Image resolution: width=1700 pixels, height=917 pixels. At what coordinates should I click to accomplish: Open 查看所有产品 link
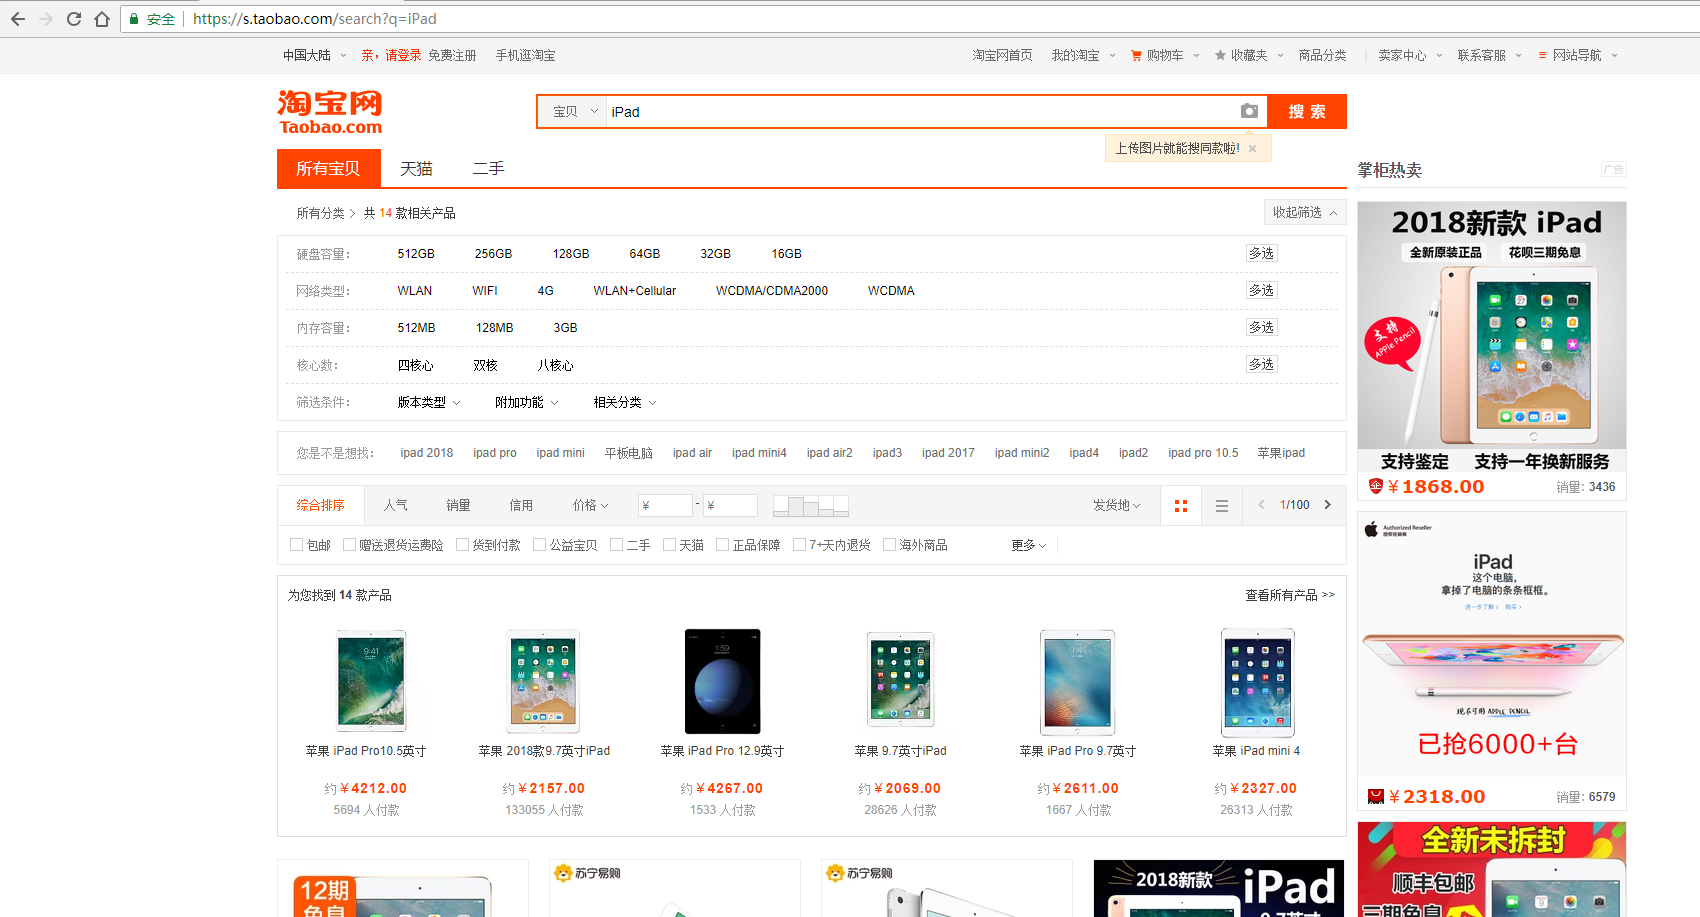tap(1290, 595)
